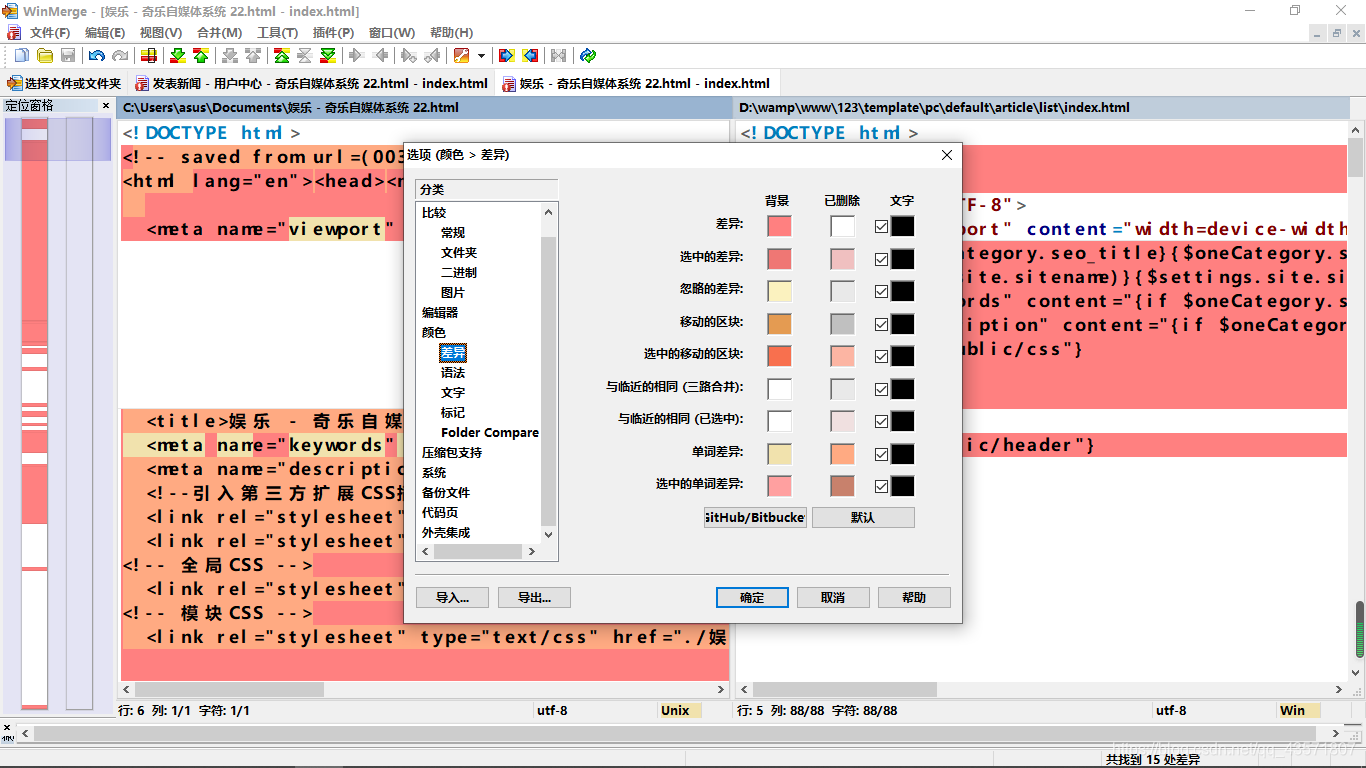Jump to the first difference

point(282,56)
